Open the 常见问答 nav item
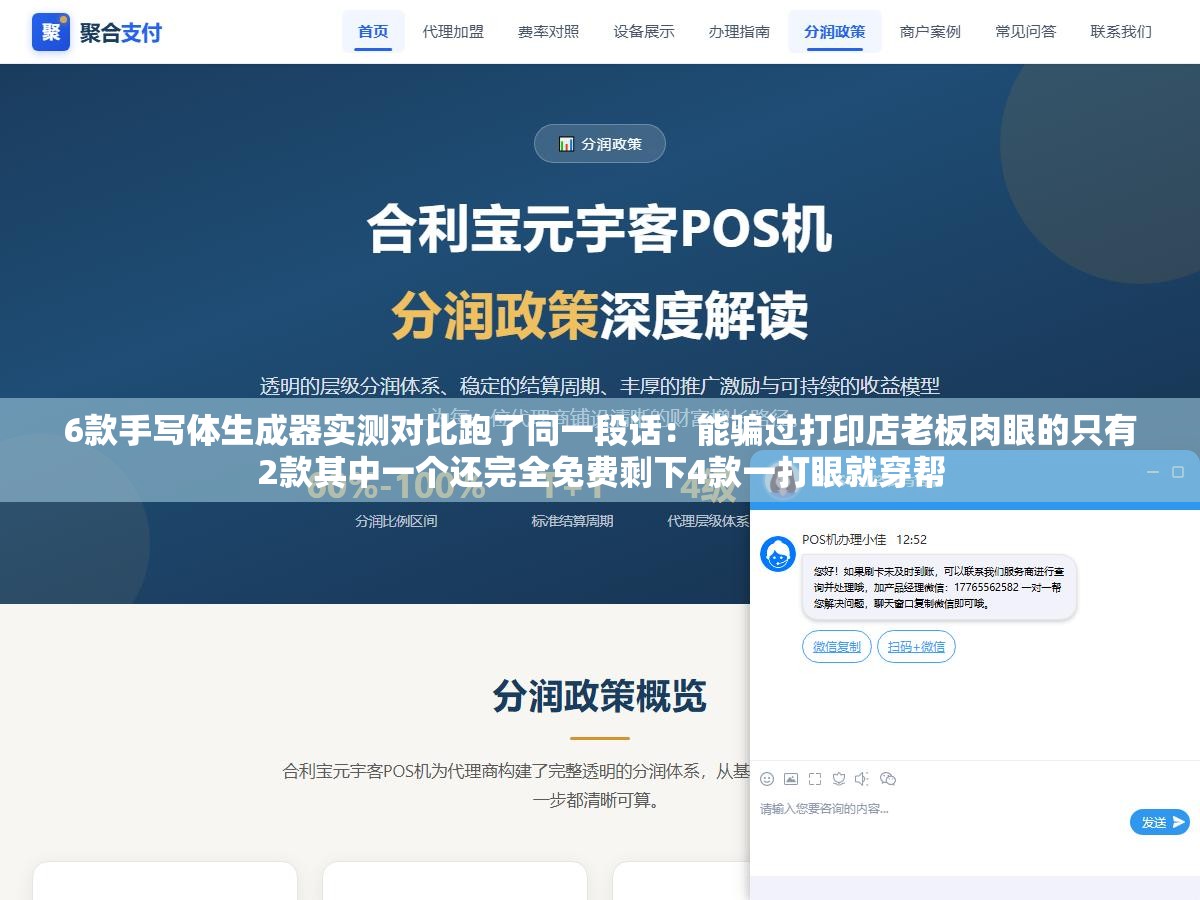The height and width of the screenshot is (900, 1200). coord(1026,31)
